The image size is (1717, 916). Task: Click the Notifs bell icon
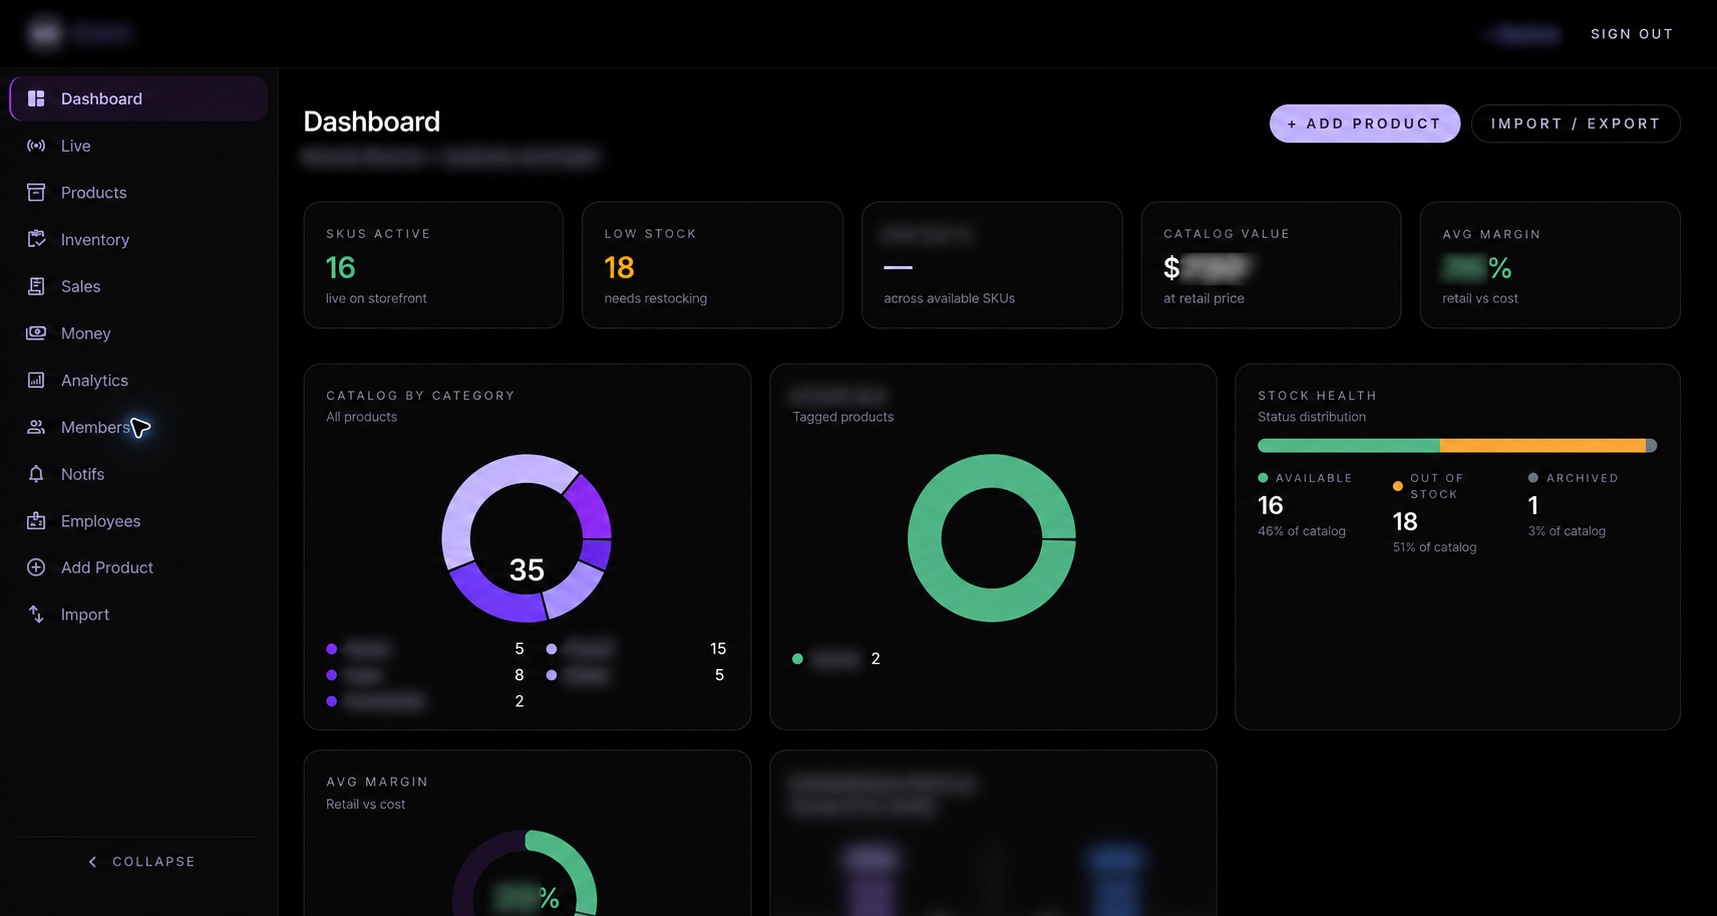pos(36,474)
